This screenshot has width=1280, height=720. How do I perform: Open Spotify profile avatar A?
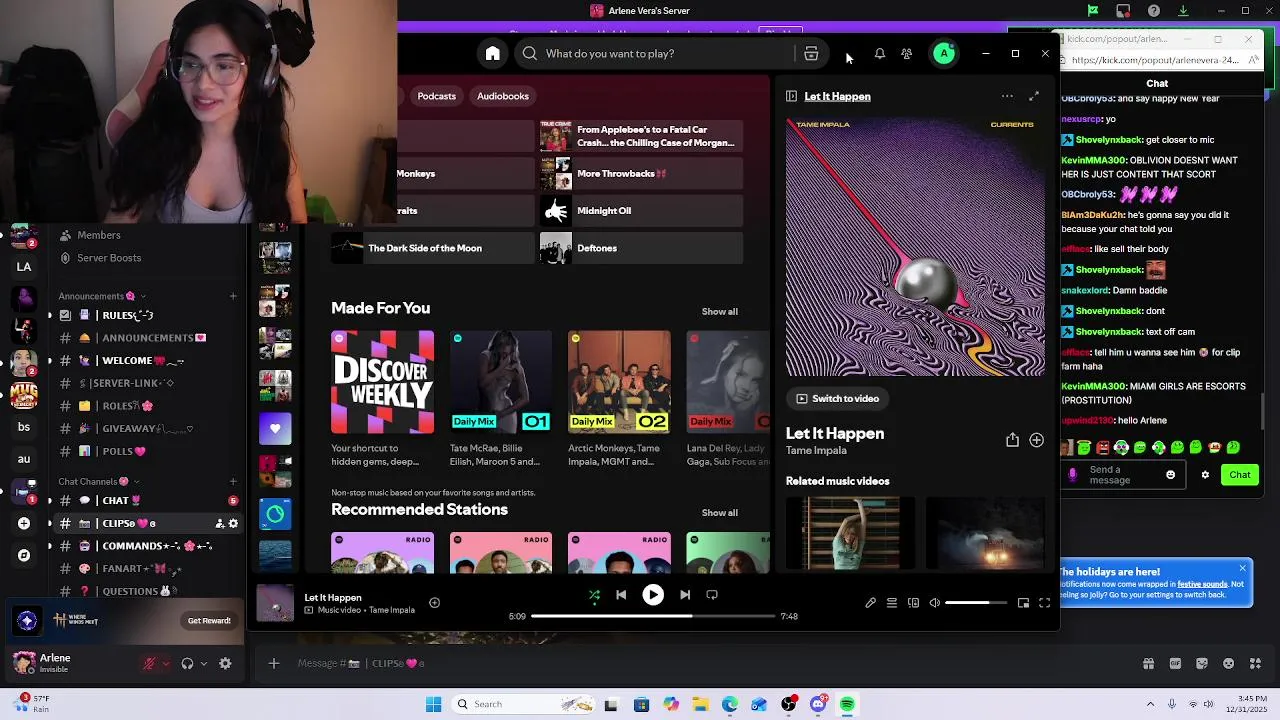tap(944, 54)
